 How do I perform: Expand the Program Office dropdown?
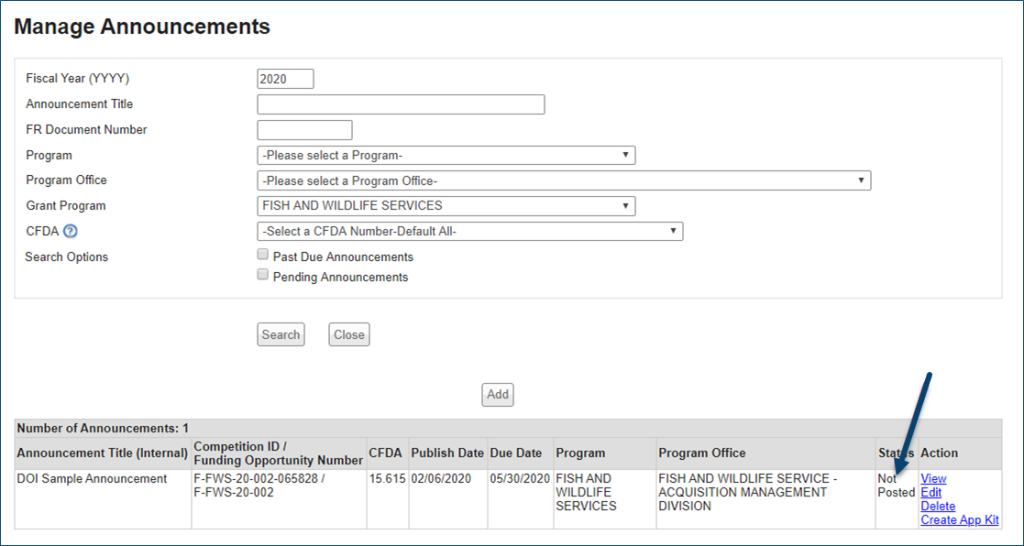coord(563,180)
